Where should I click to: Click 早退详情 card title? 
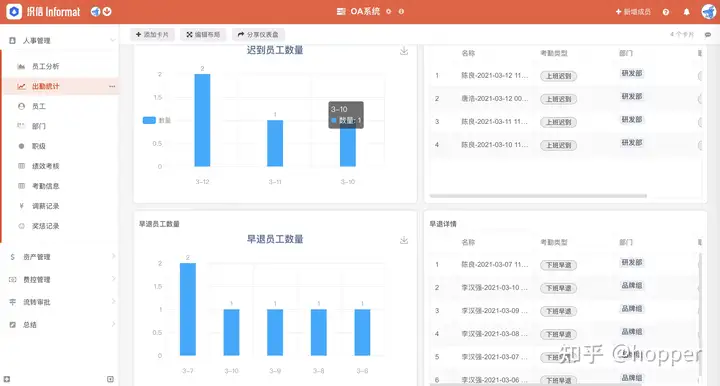click(443, 224)
